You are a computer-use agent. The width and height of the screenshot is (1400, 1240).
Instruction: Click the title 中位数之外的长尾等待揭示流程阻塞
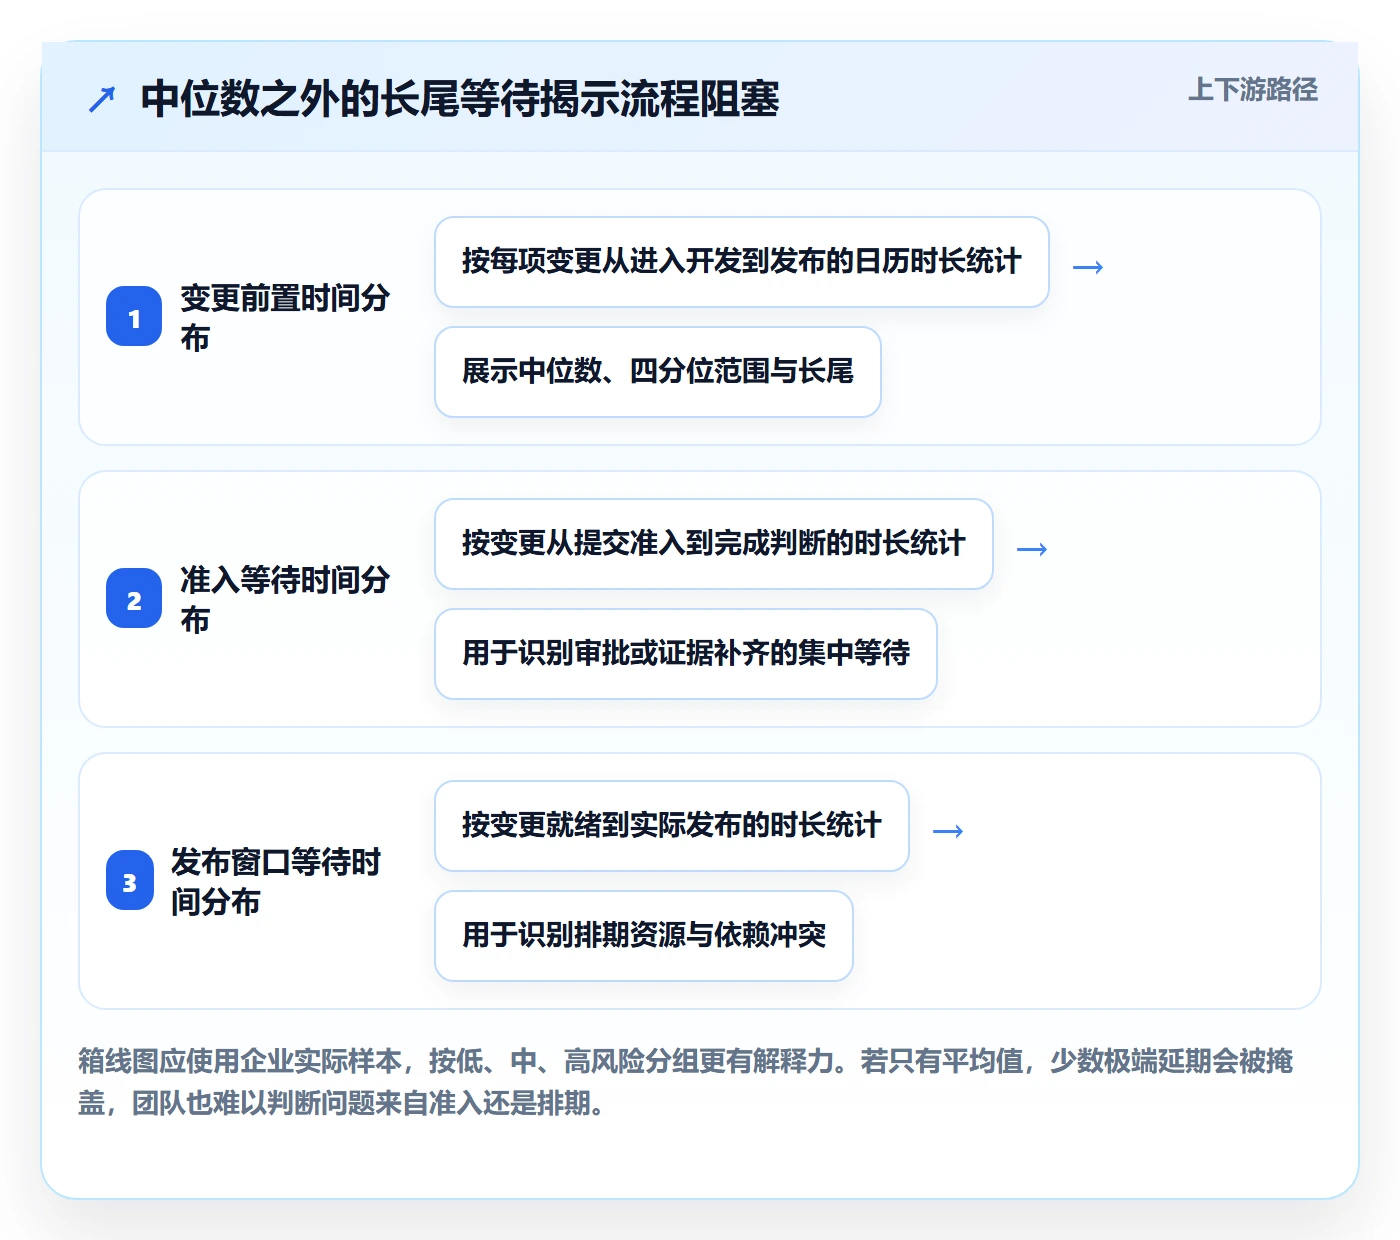point(460,99)
